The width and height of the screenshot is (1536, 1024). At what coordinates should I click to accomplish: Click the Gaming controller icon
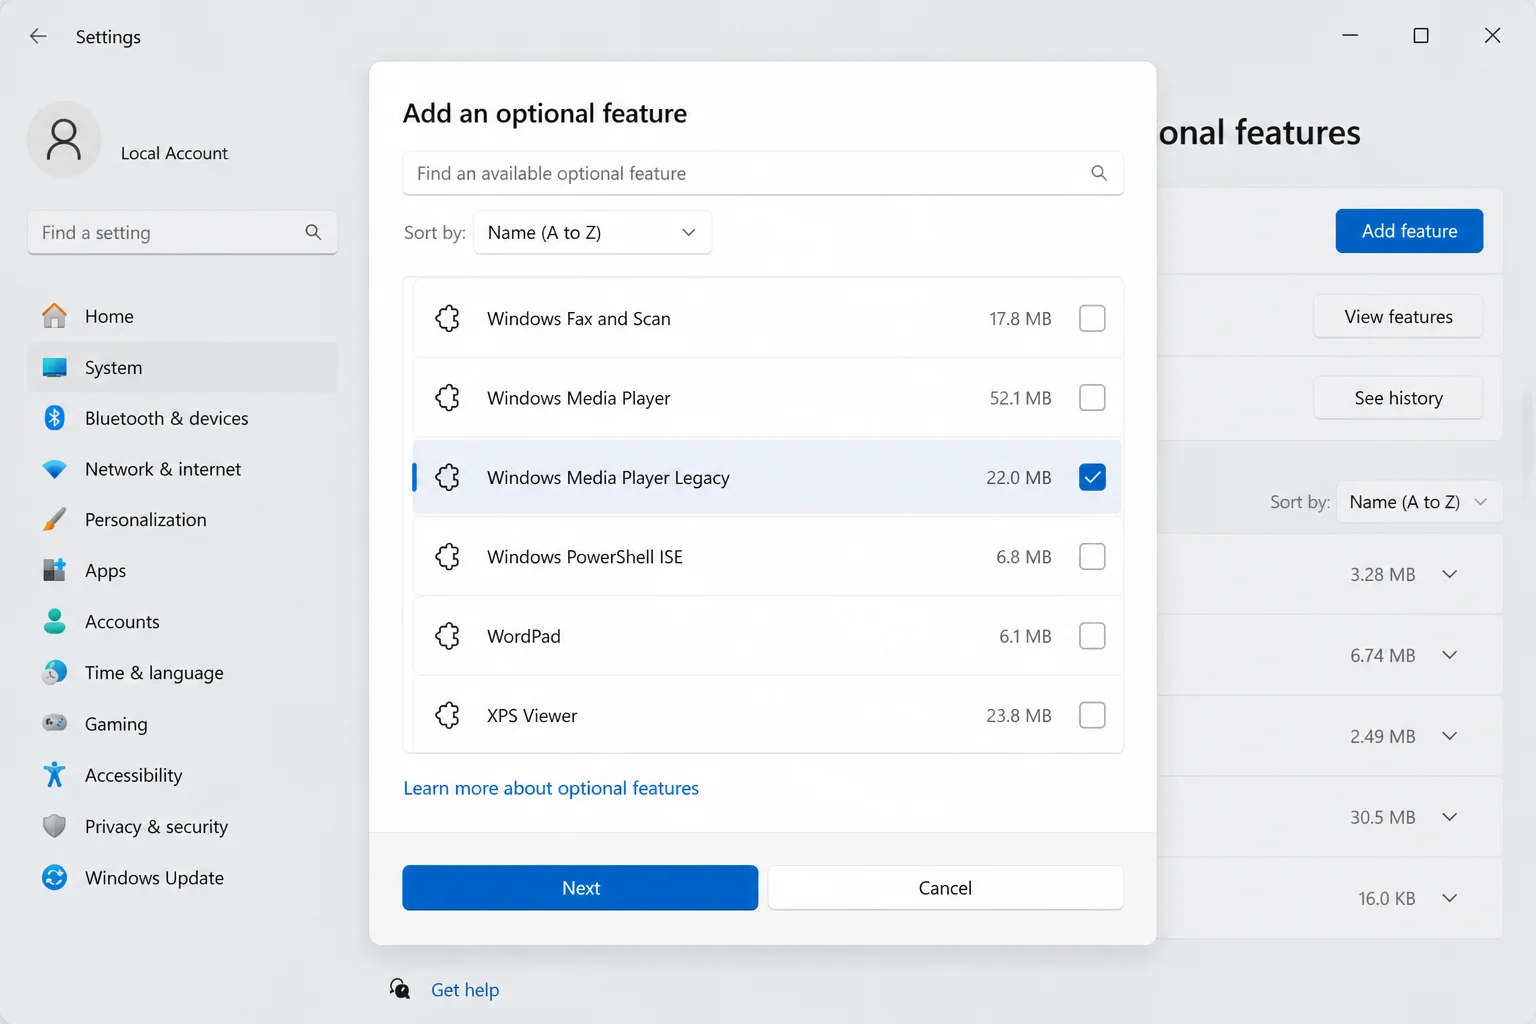click(x=55, y=723)
